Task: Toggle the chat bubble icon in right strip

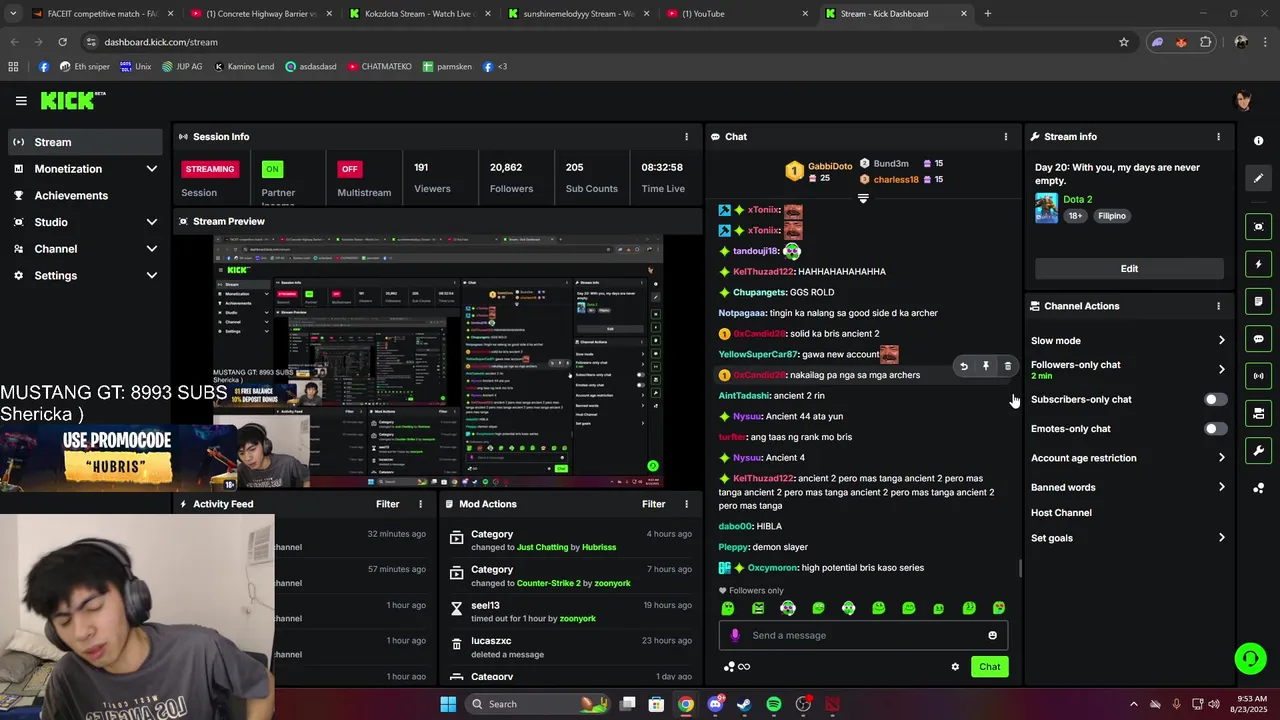Action: (1259, 339)
